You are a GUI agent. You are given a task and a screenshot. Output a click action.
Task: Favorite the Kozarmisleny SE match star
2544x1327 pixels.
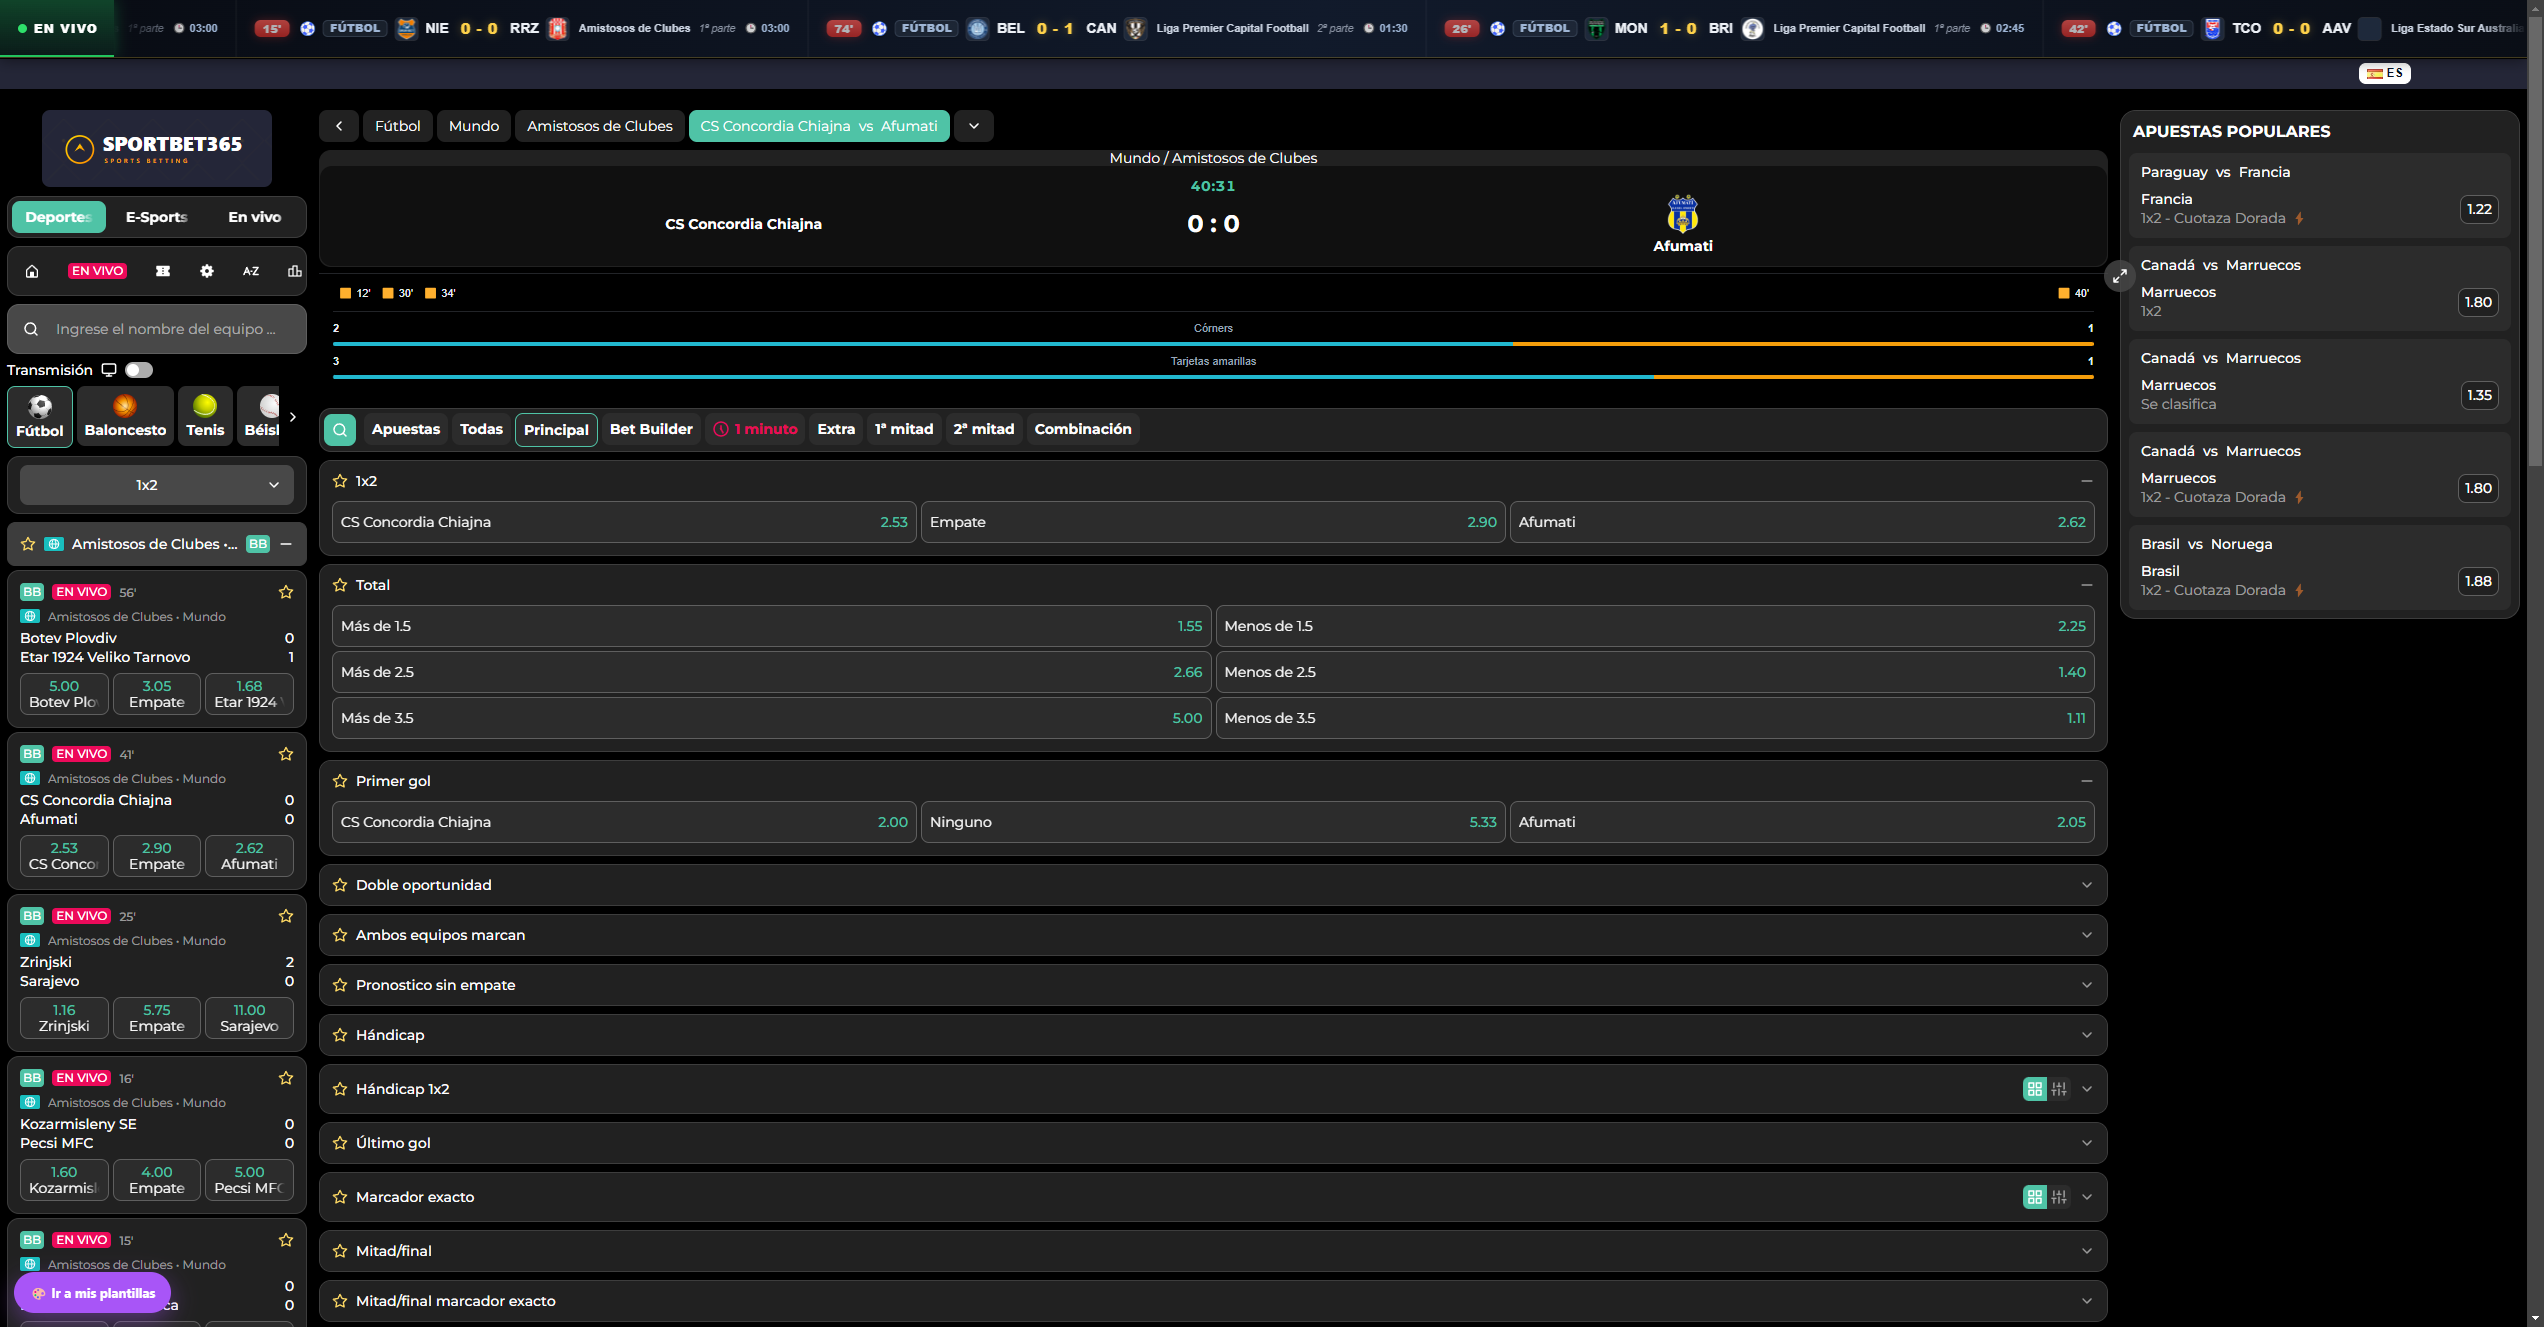pos(286,1078)
